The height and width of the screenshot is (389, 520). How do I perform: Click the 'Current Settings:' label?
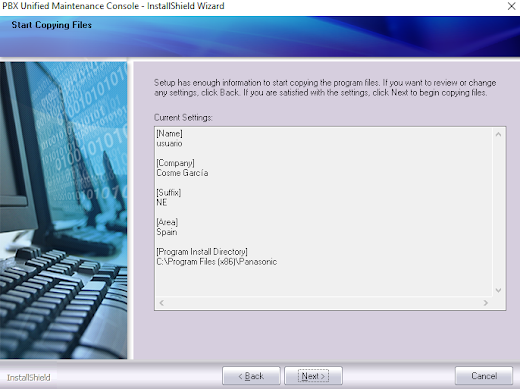coord(183,118)
